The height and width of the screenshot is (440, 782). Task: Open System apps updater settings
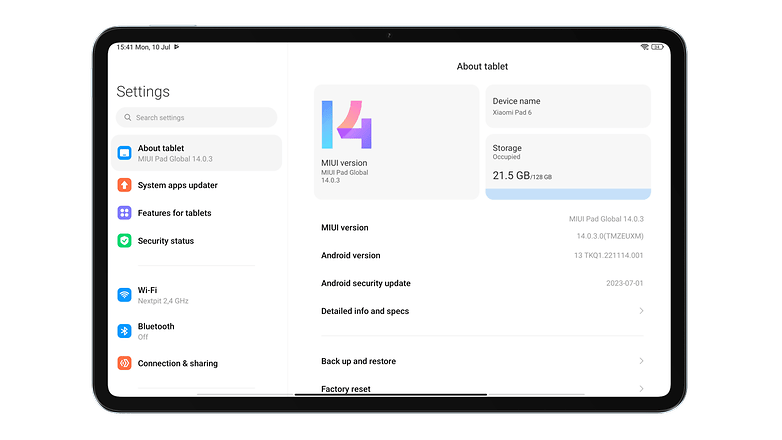tap(197, 185)
